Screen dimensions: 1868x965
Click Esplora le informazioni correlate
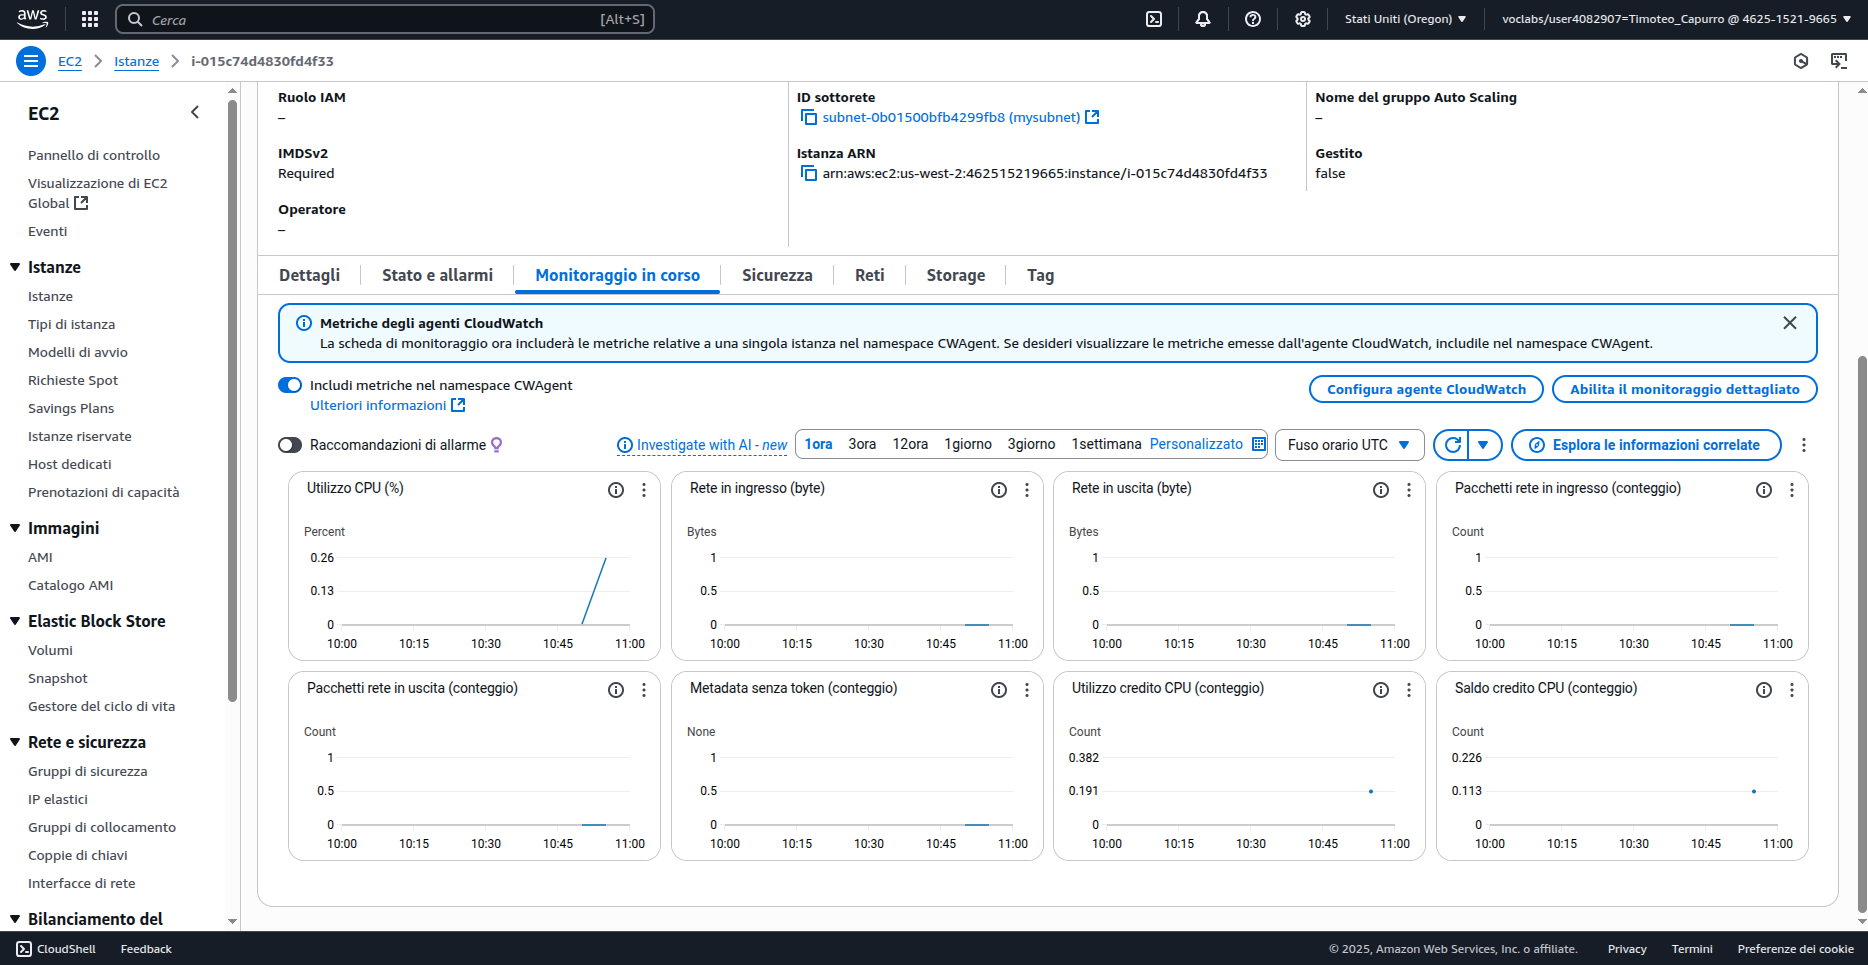click(x=1646, y=445)
